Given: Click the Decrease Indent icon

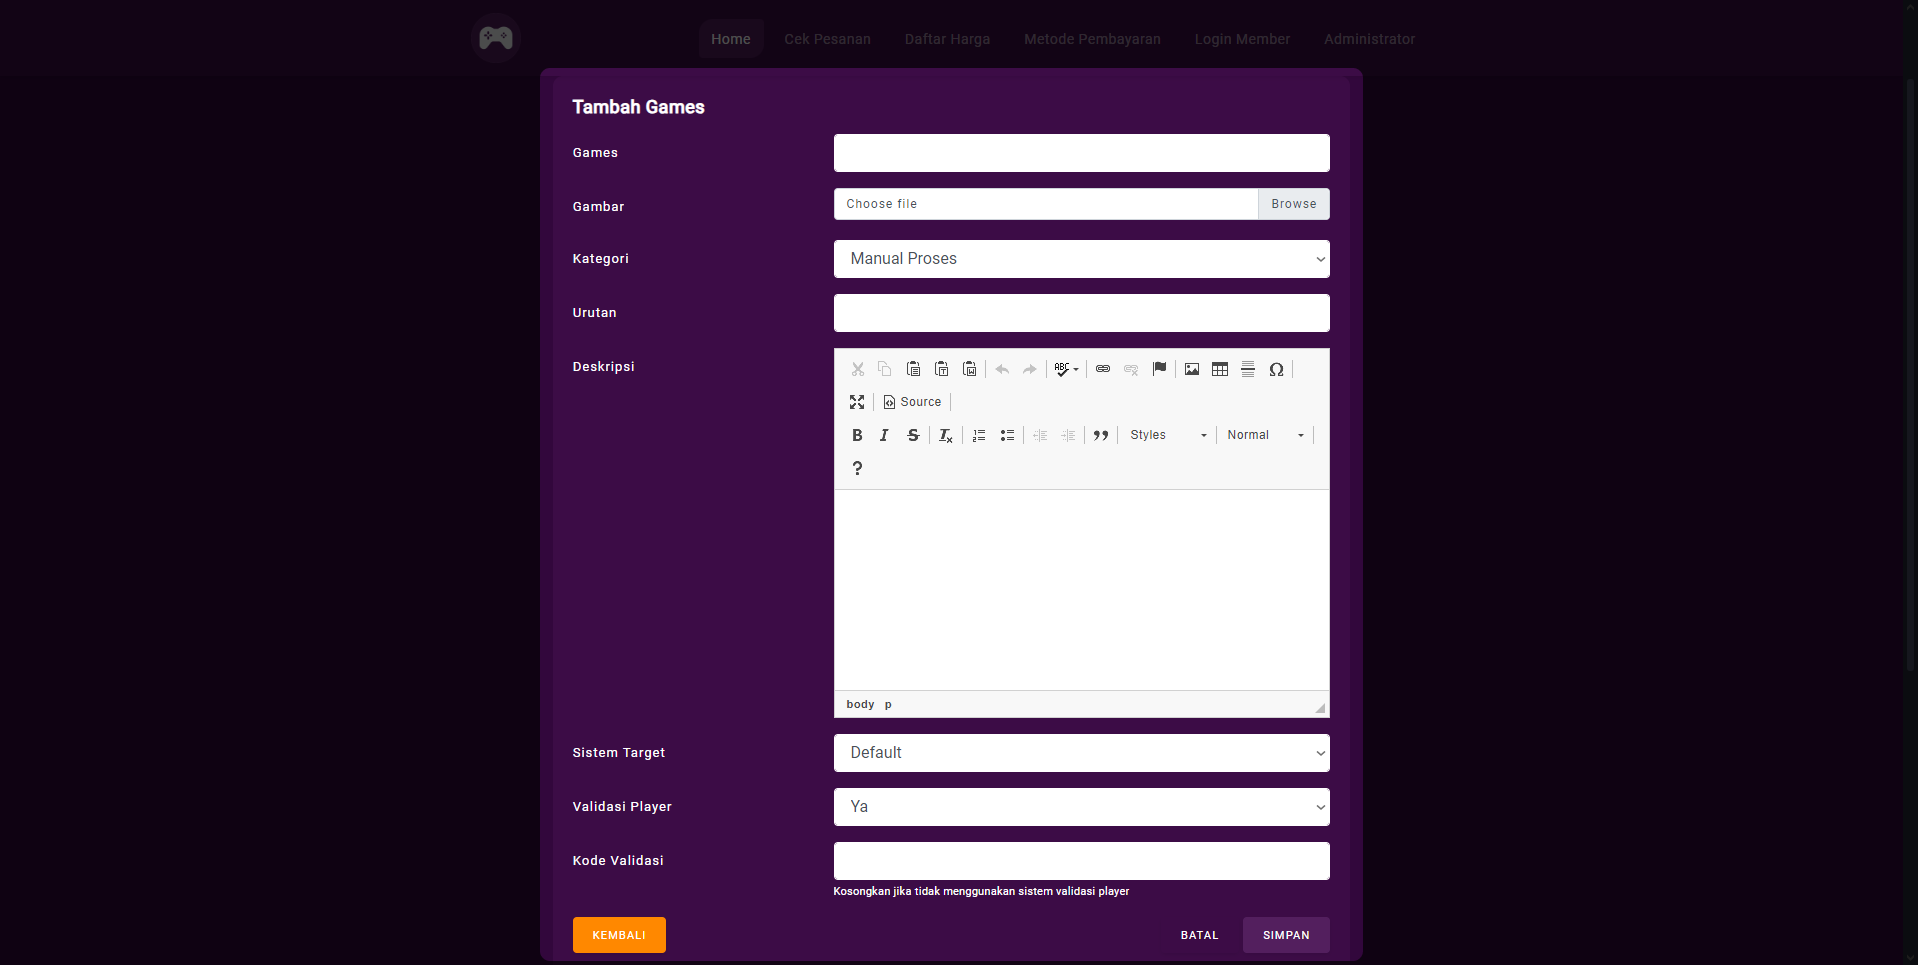Looking at the screenshot, I should click(x=1040, y=435).
